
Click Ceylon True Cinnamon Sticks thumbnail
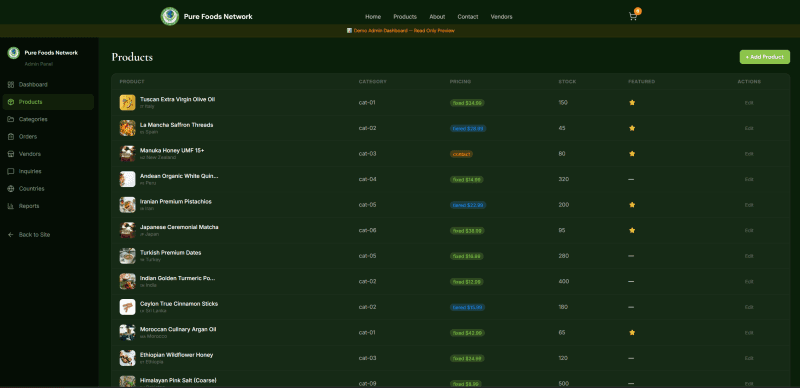pos(128,307)
